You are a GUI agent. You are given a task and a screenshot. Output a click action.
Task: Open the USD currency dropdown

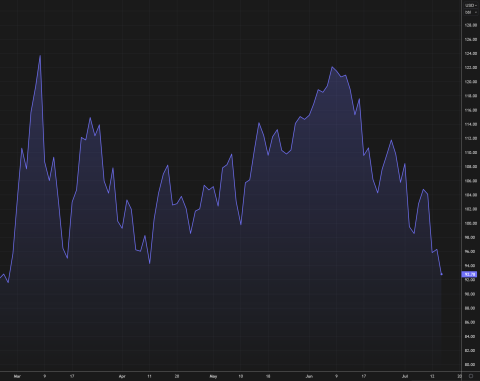[471, 5]
